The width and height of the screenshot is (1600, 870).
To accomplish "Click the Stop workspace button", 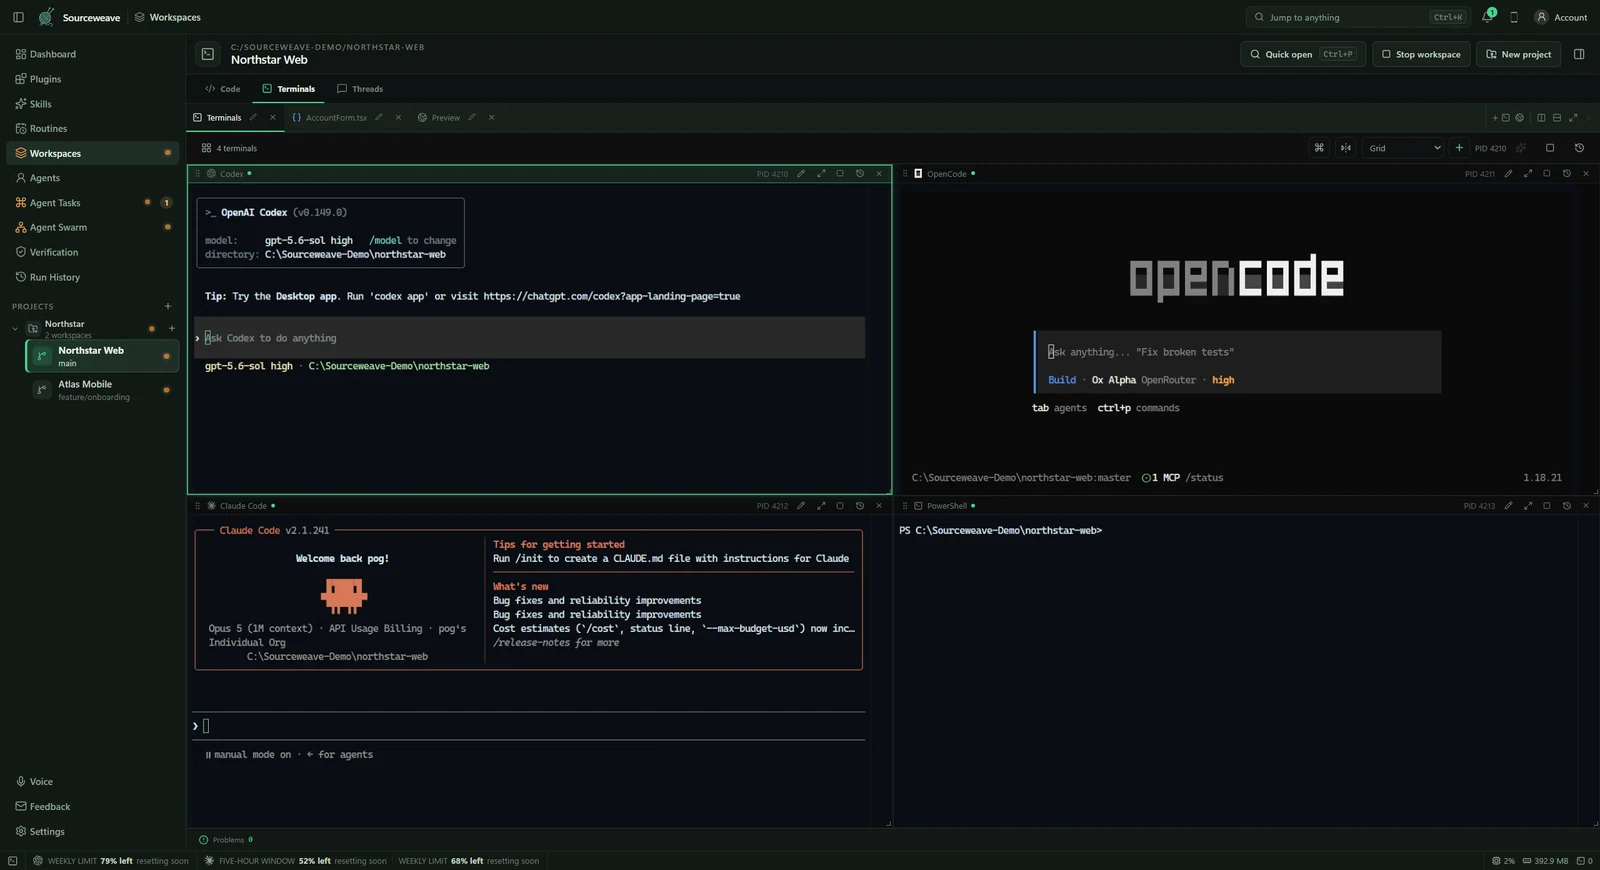I will (x=1420, y=54).
